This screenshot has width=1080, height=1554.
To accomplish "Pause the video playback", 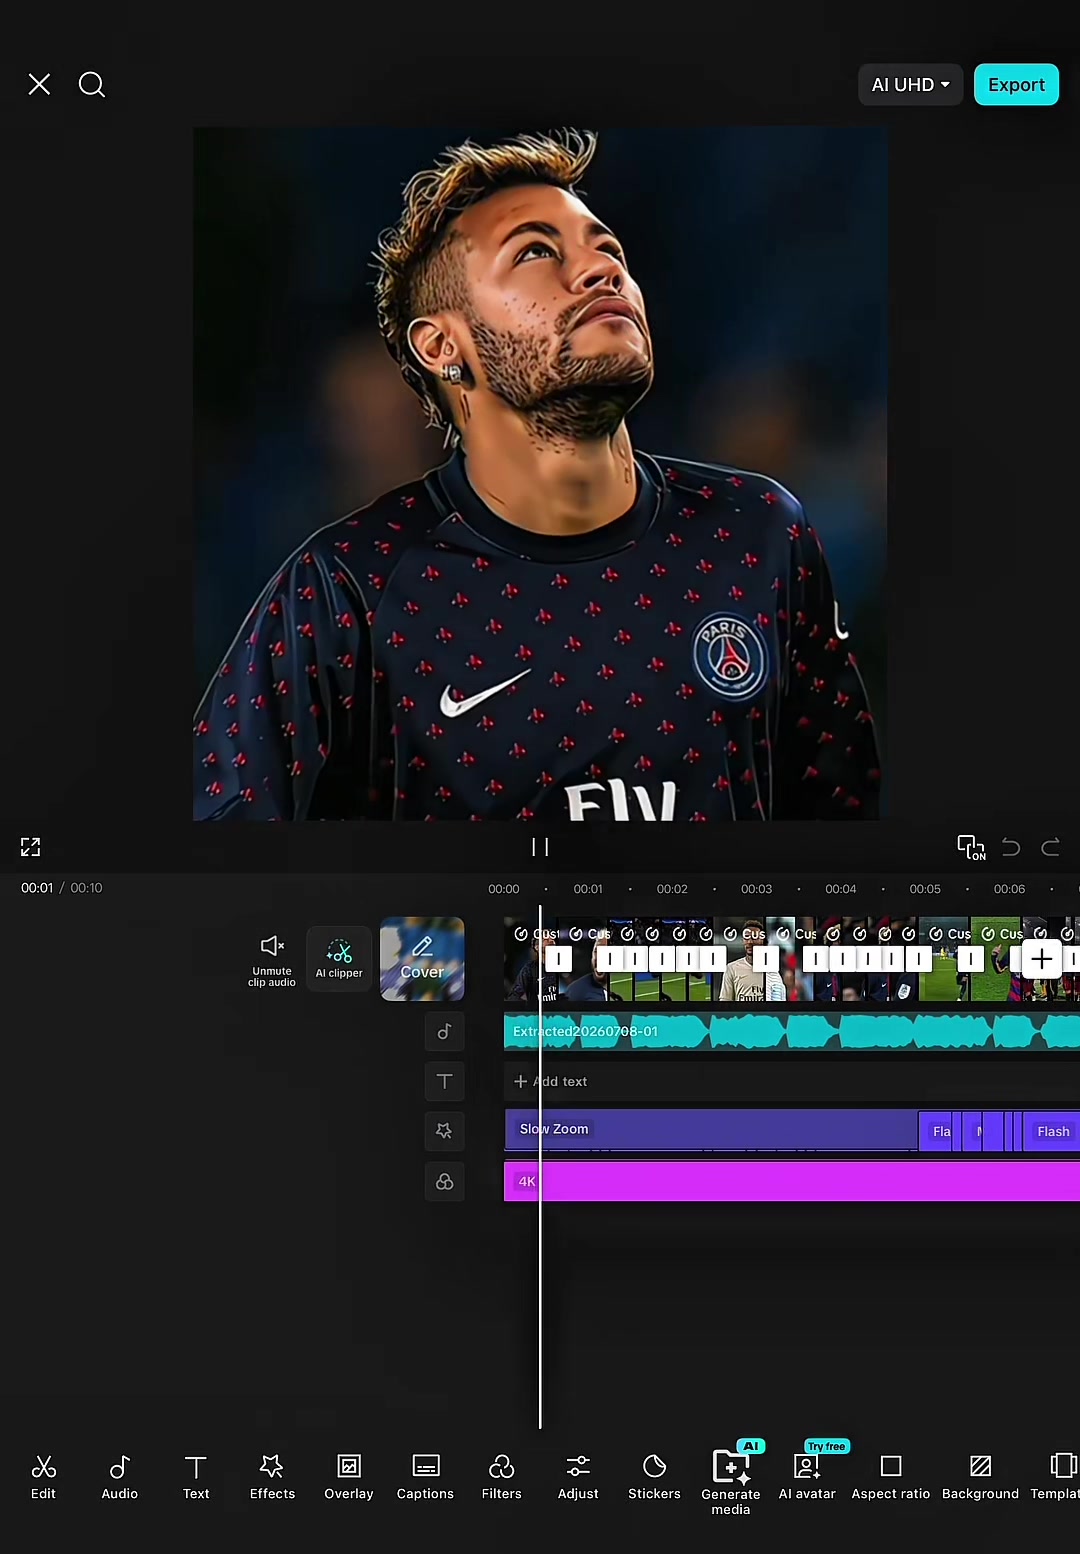I will coord(540,847).
